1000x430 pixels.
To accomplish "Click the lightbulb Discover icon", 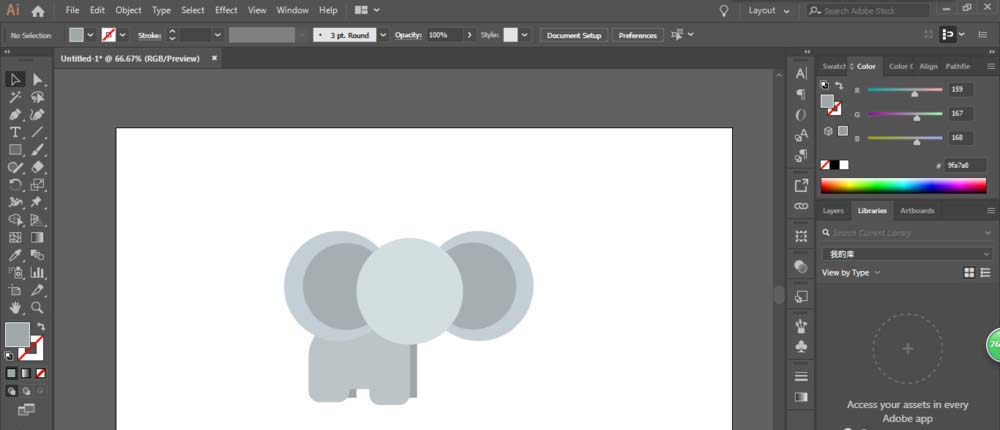I will pos(724,11).
